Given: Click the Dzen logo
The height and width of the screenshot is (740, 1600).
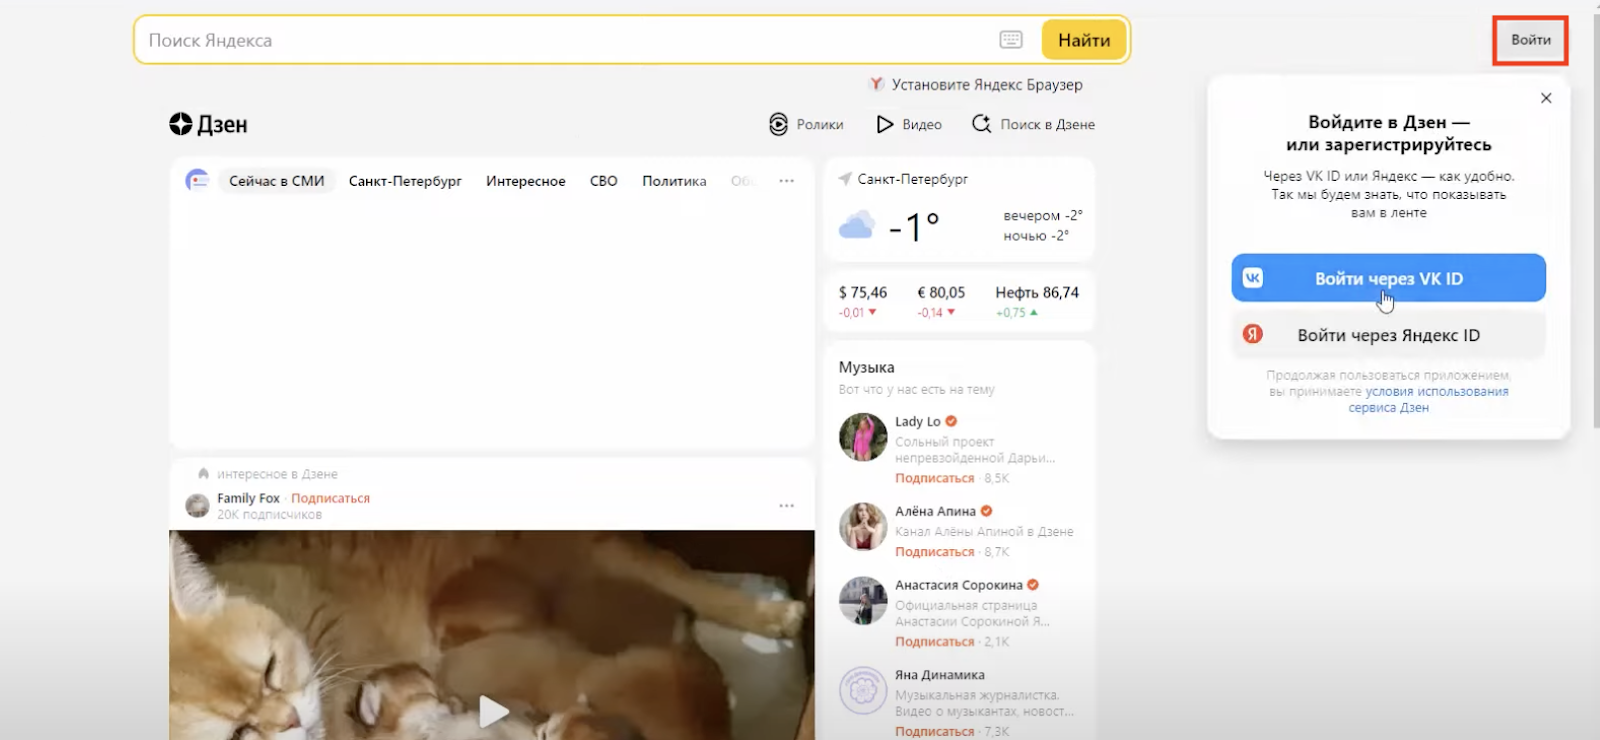Looking at the screenshot, I should tap(208, 124).
